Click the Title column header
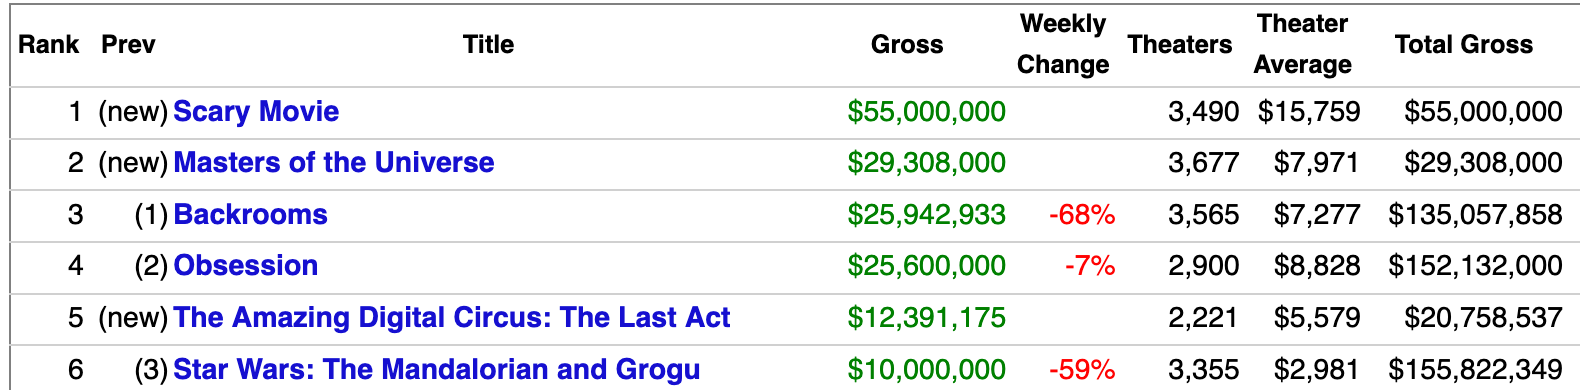The width and height of the screenshot is (1580, 390). point(489,44)
